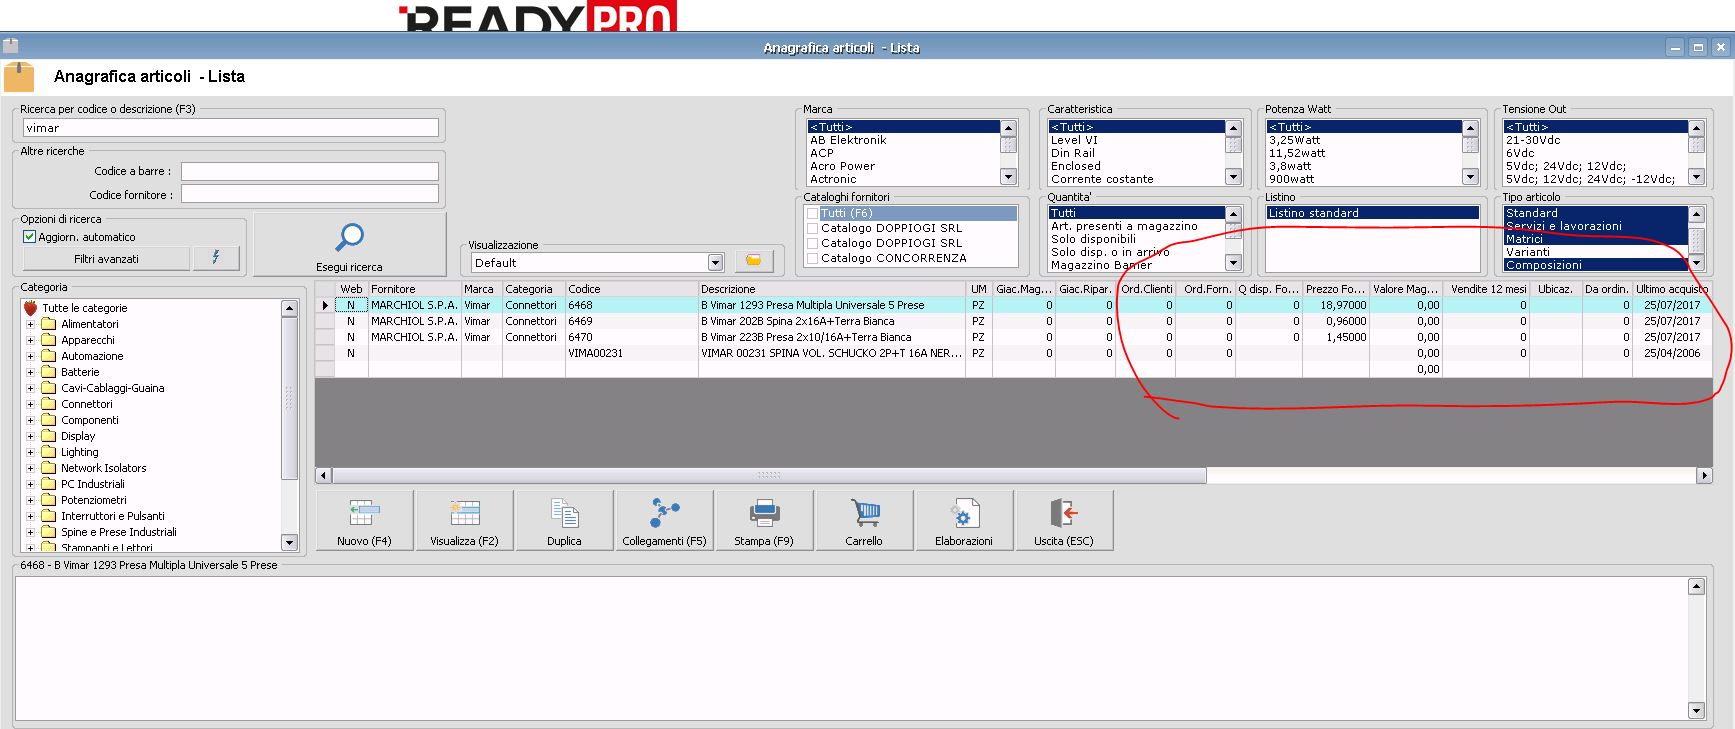
Task: Open Elaborazioni processing tools
Action: click(964, 520)
